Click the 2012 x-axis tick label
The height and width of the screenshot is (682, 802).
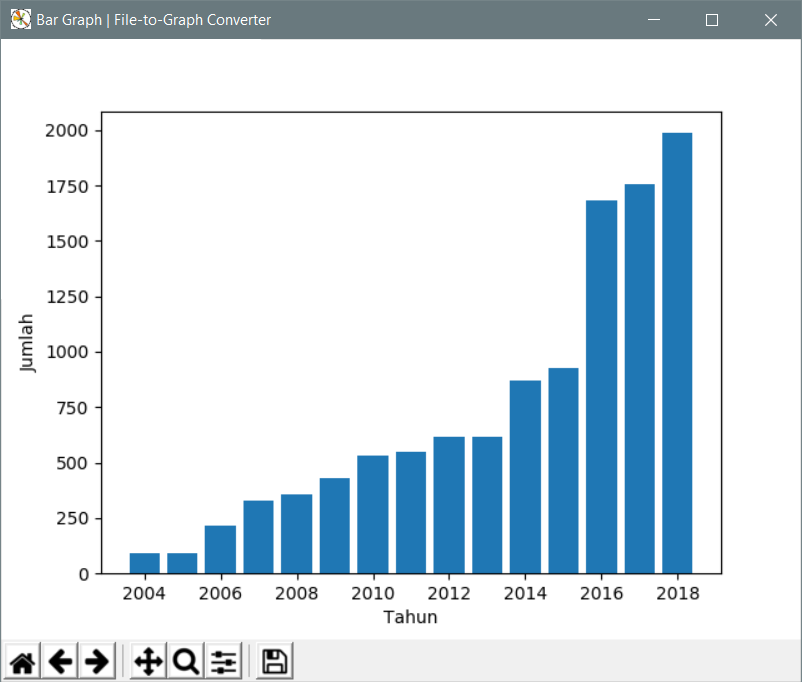[449, 593]
